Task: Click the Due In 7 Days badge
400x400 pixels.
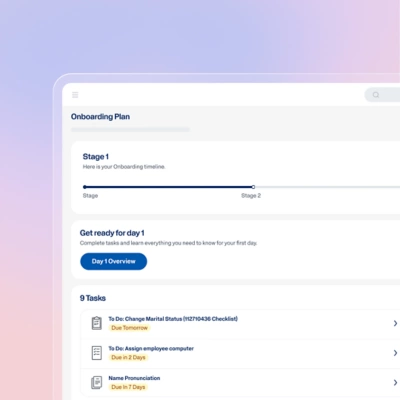Action: tap(128, 387)
